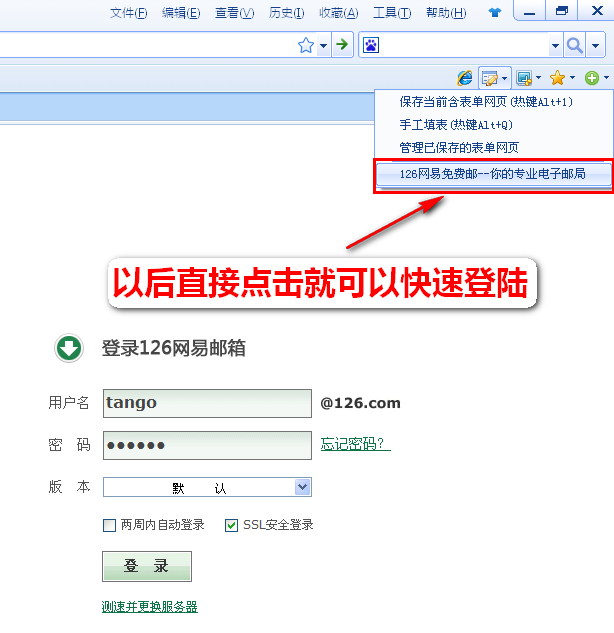Image resolution: width=614 pixels, height=633 pixels.
Task: Open the 编辑(E) menu
Action: (x=181, y=13)
